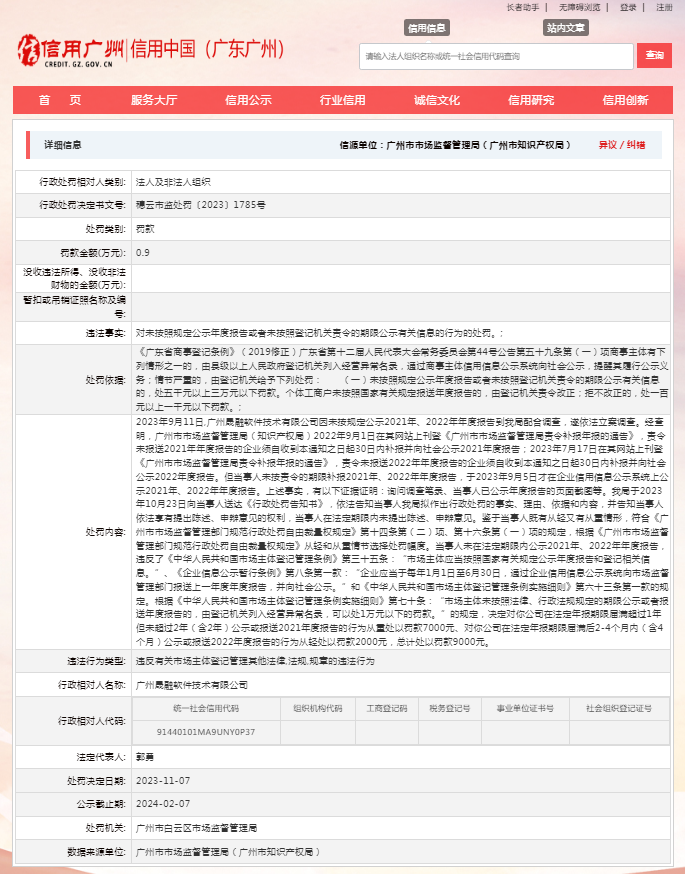Click the 登录 link

point(628,7)
